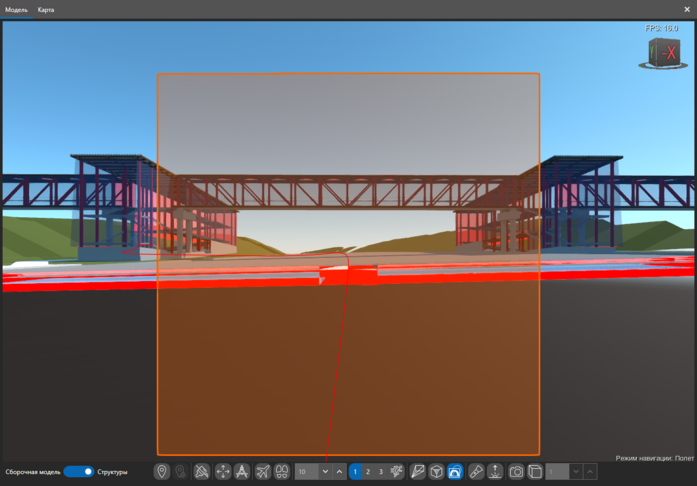Click the orientation view cube marked X
697x486 pixels.
click(662, 51)
